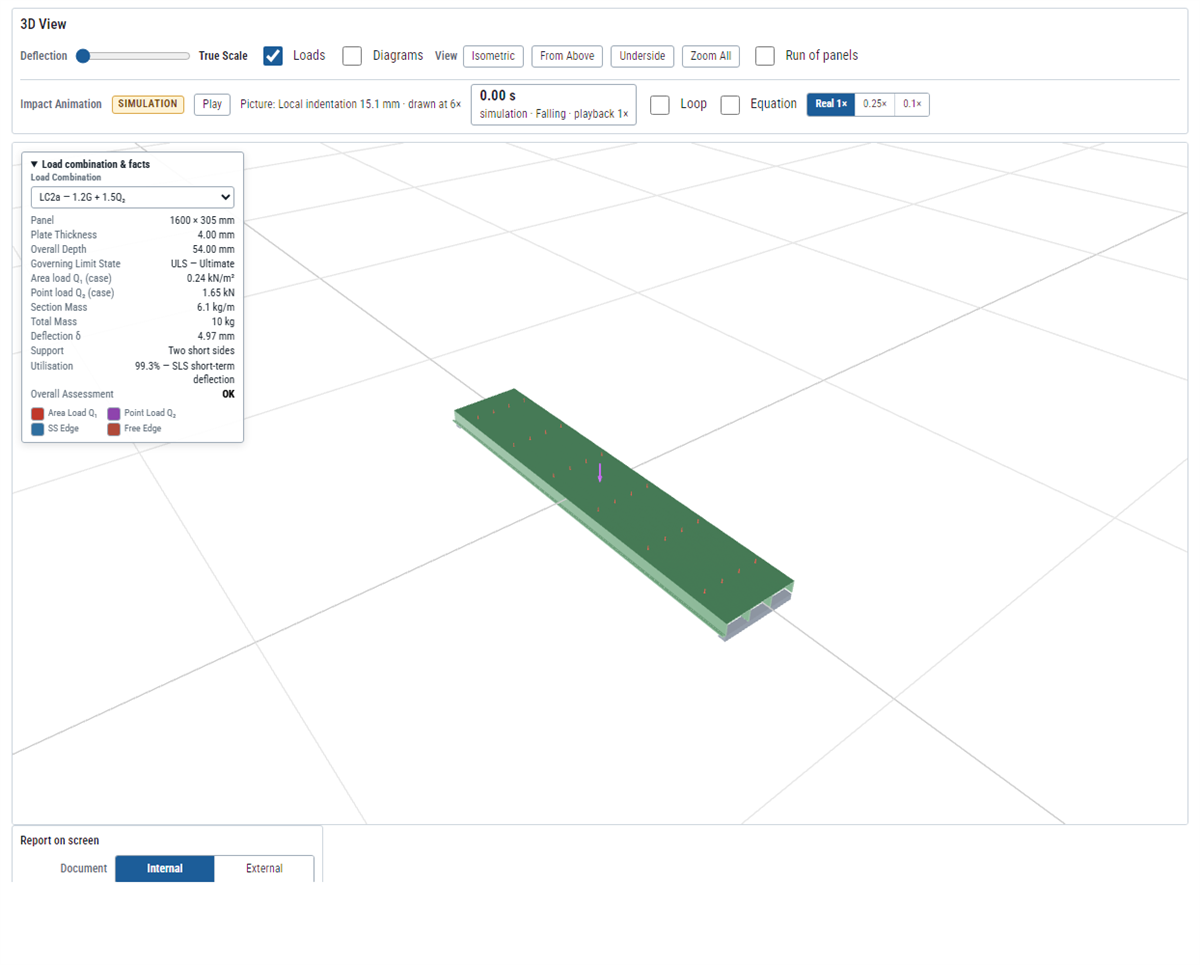Click the '0.24 kN/m²' area load value
Viewport: 1200px width, 965px height.
211,278
